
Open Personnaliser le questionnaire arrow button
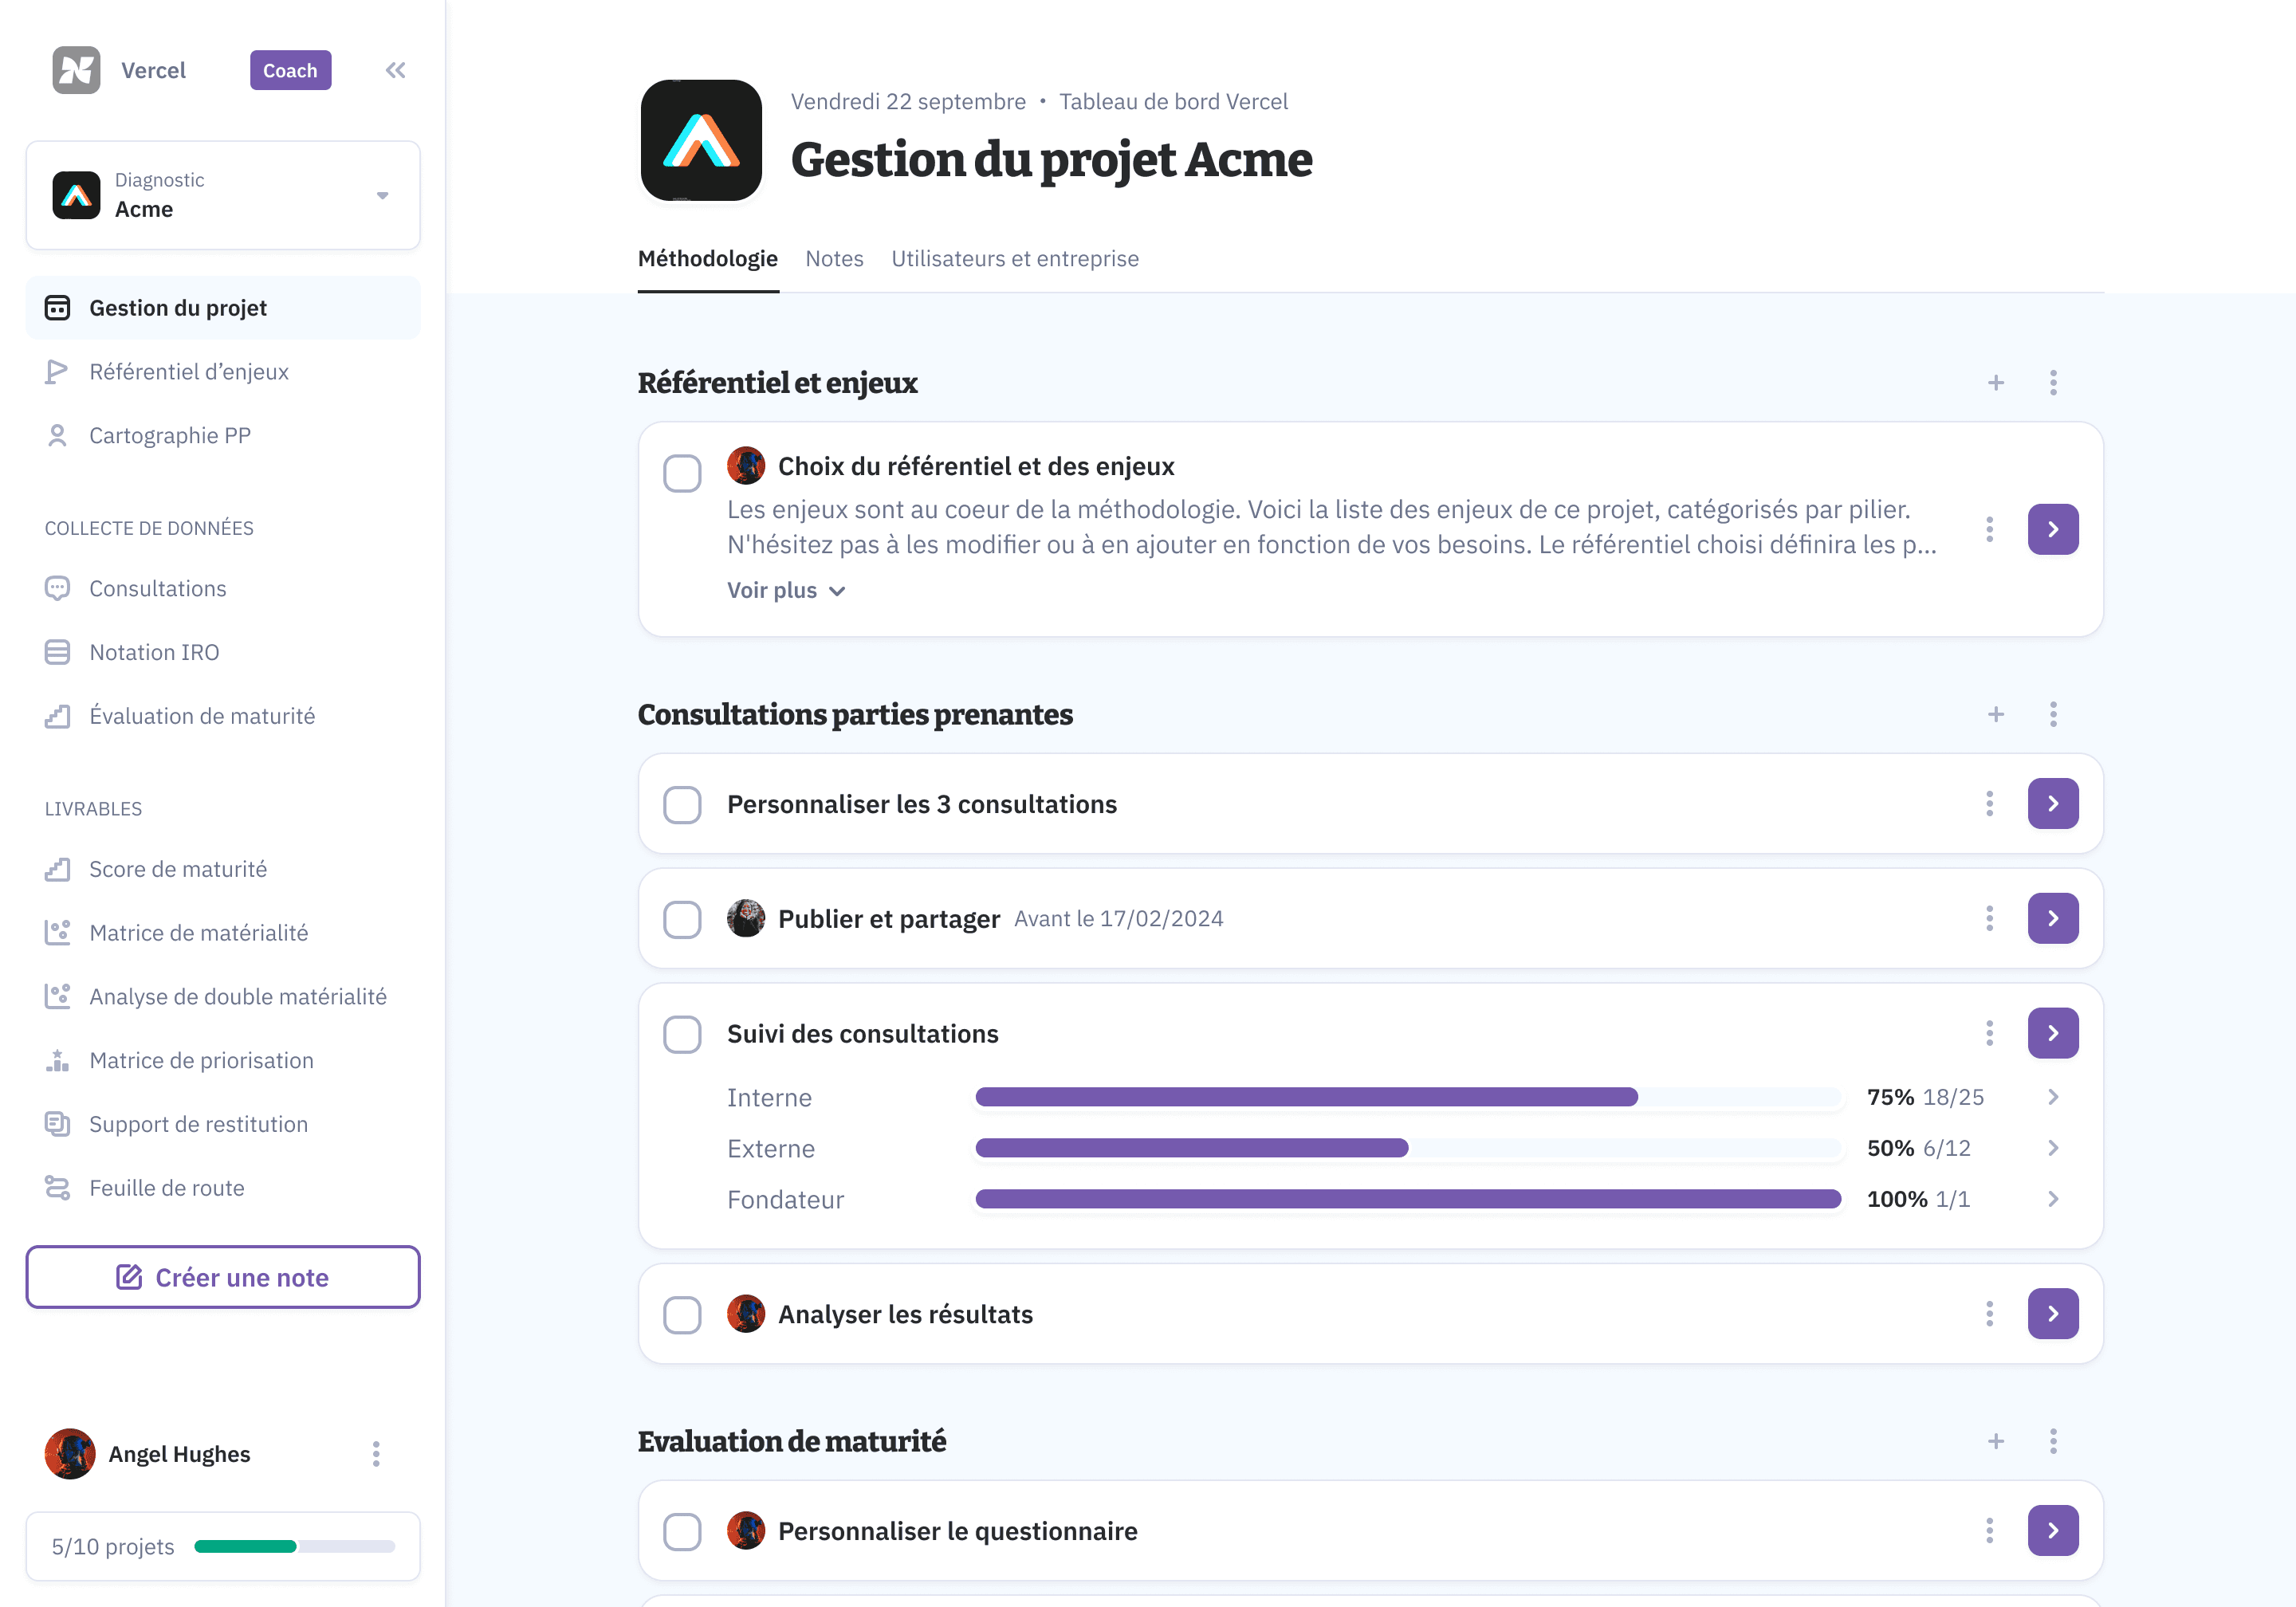2053,1532
